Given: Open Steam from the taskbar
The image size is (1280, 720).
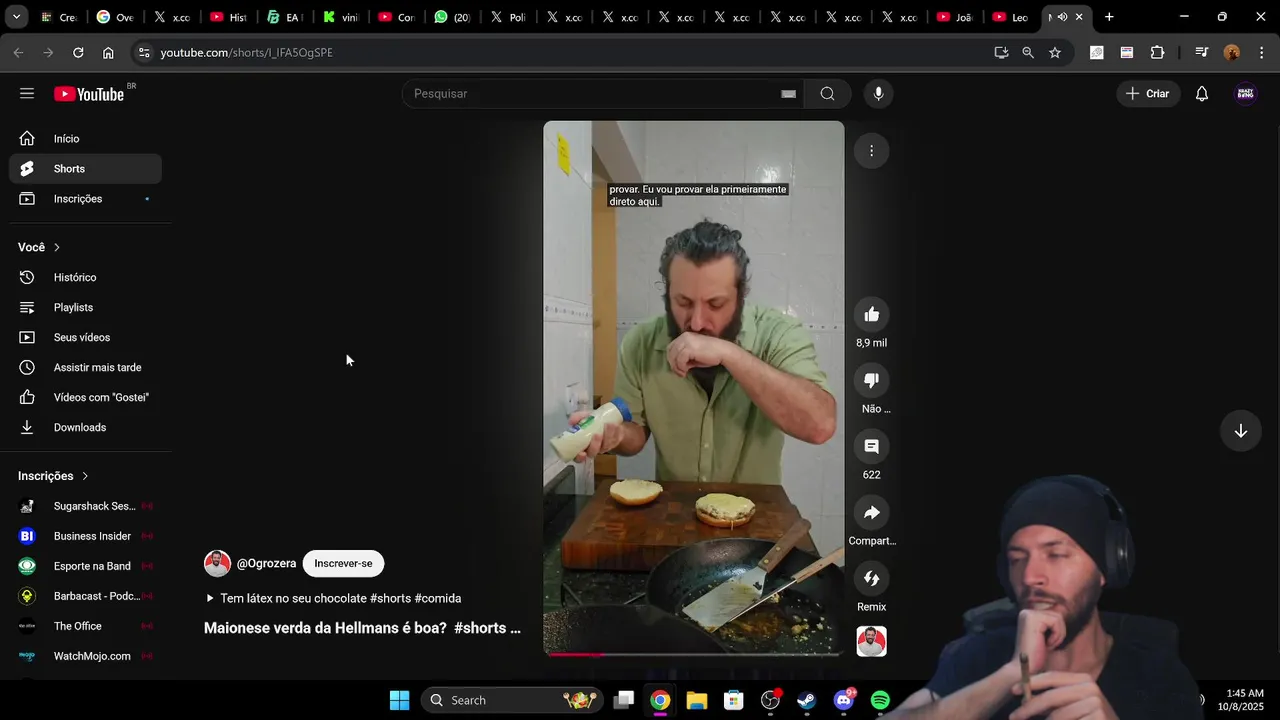Looking at the screenshot, I should (806, 700).
